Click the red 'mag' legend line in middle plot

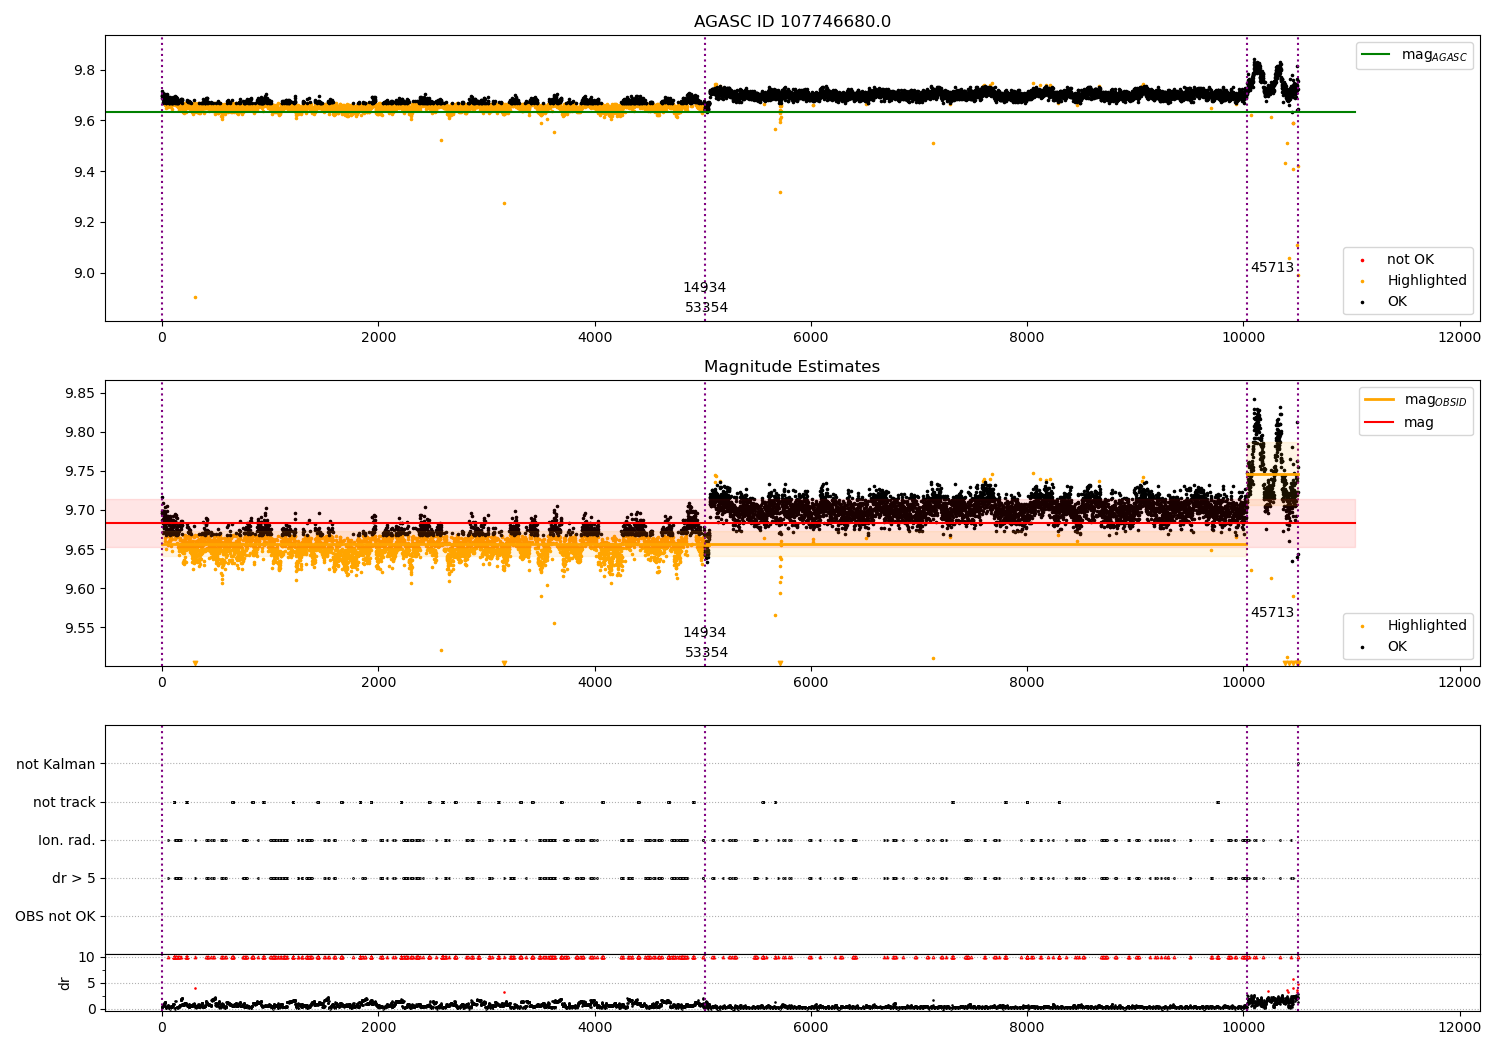(x=1379, y=423)
